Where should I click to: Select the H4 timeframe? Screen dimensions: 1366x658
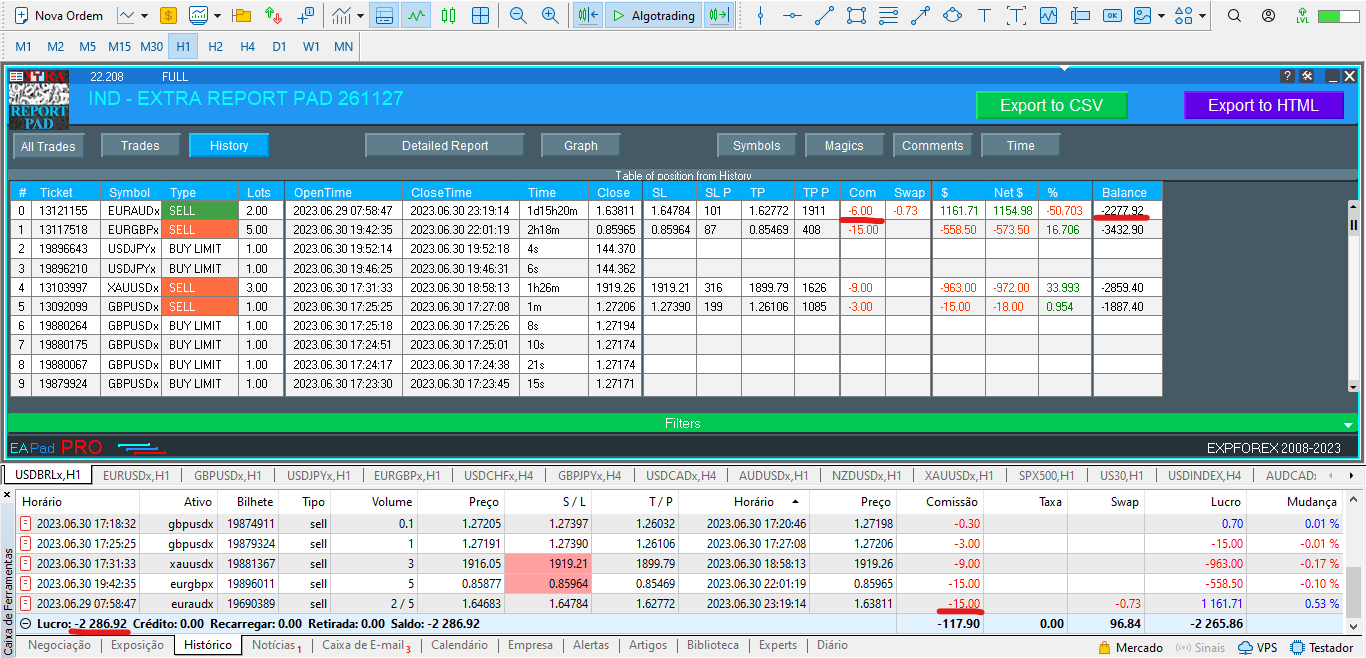pos(247,47)
